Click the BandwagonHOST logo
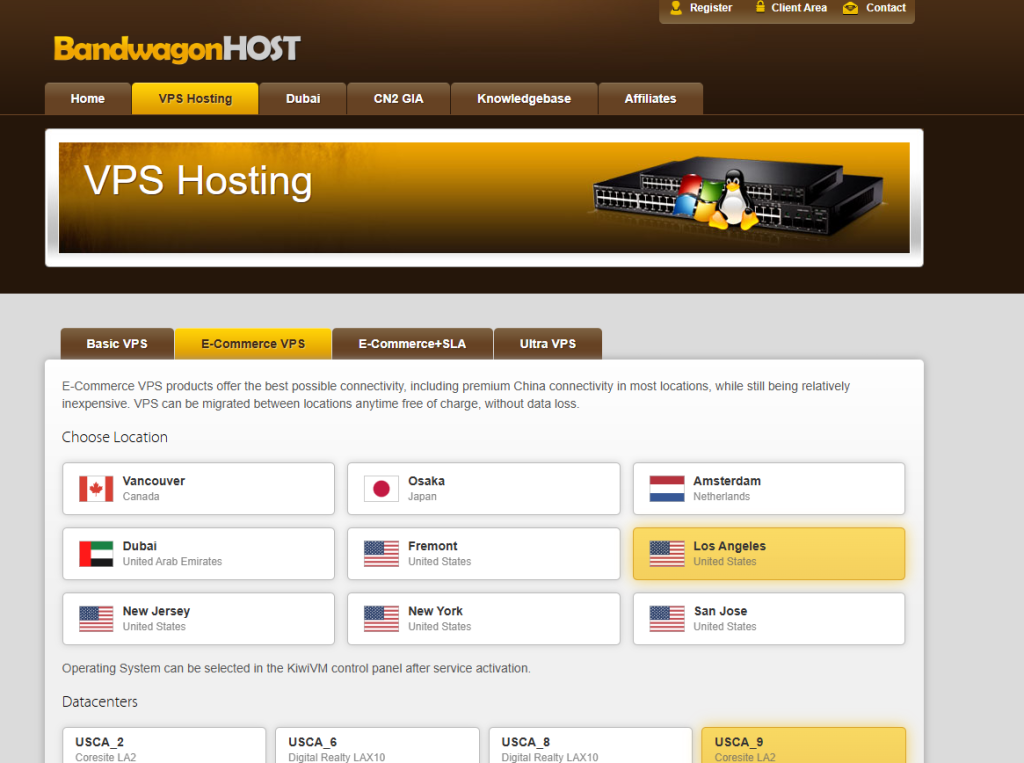Image resolution: width=1024 pixels, height=763 pixels. tap(177, 49)
